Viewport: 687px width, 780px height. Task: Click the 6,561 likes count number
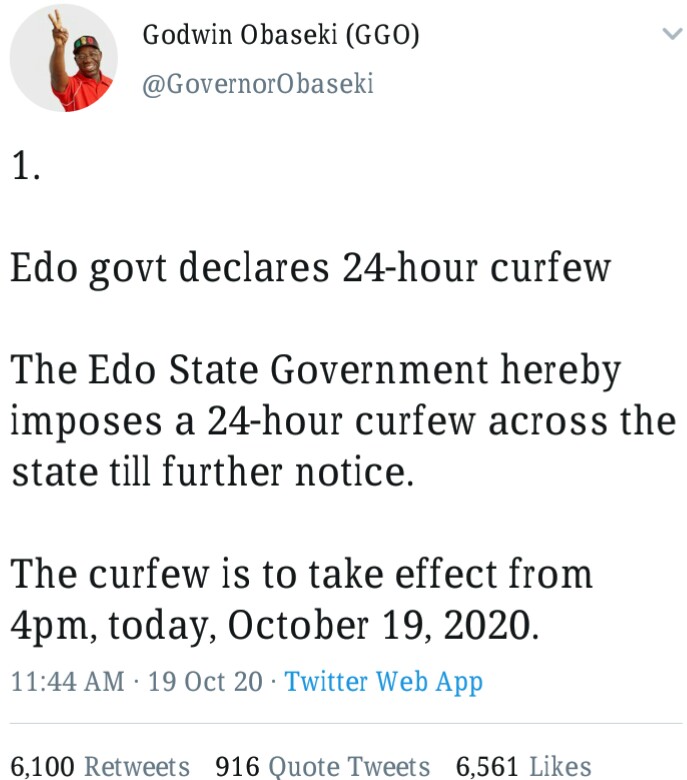point(487,767)
